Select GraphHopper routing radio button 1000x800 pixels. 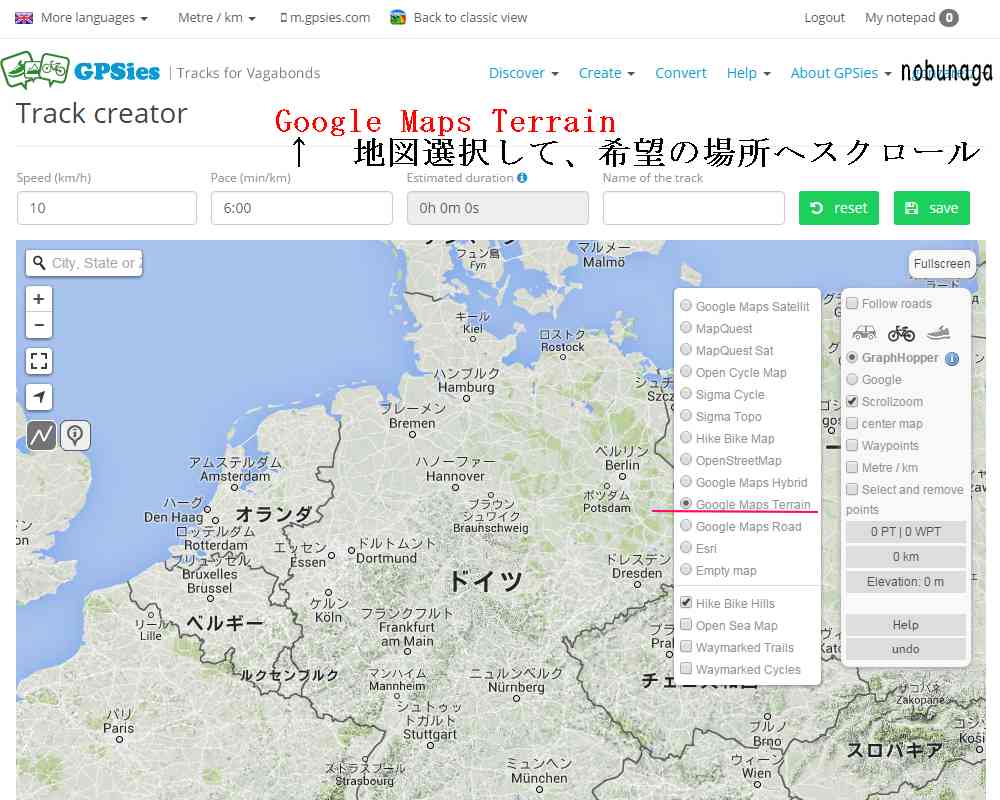click(852, 357)
